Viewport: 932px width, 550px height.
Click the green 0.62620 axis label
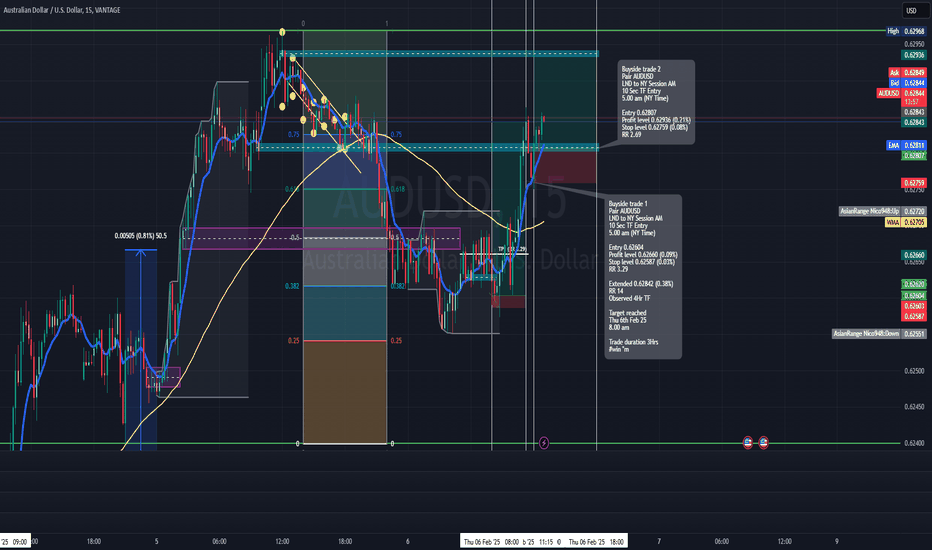point(914,284)
